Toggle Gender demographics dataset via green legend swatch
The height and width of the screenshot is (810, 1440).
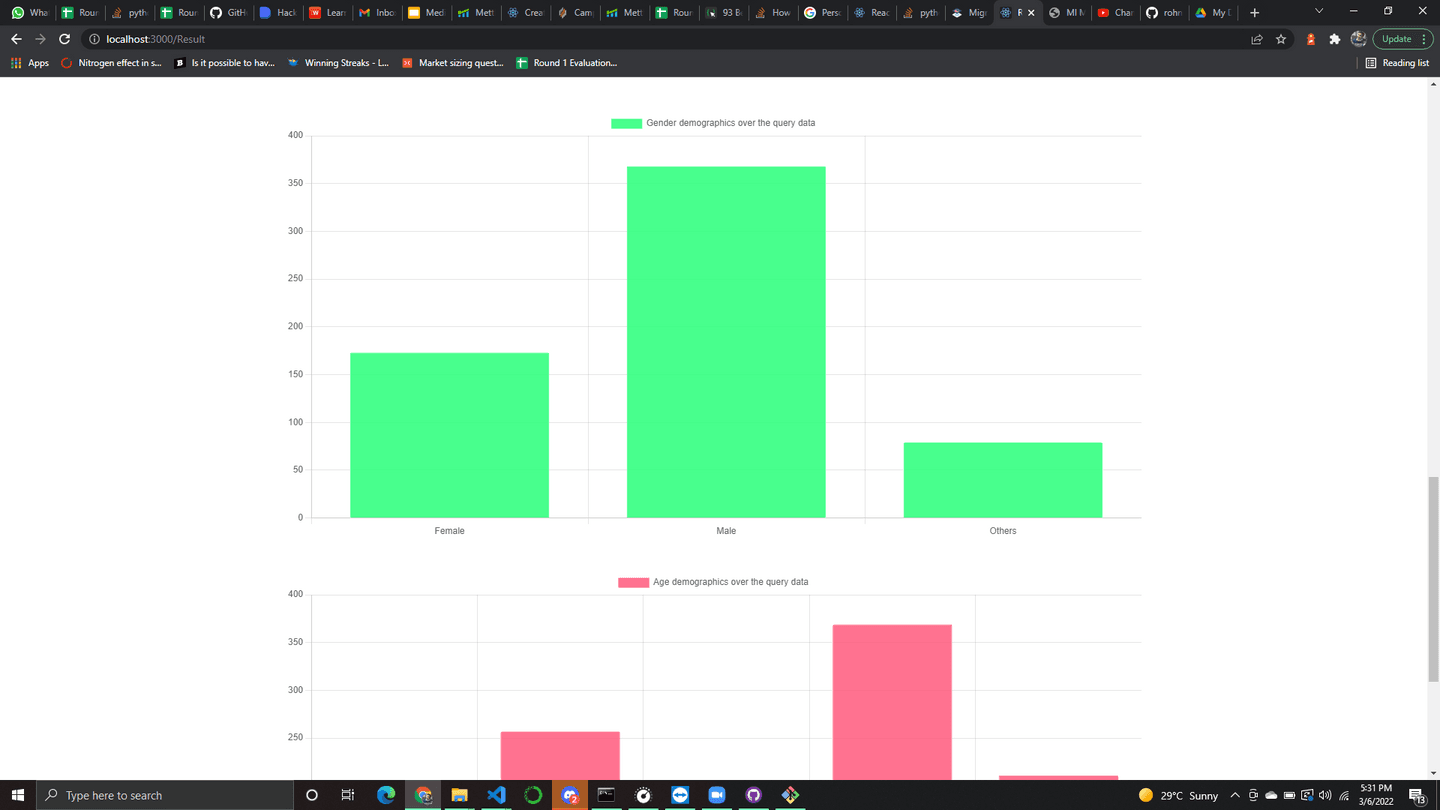tap(626, 123)
